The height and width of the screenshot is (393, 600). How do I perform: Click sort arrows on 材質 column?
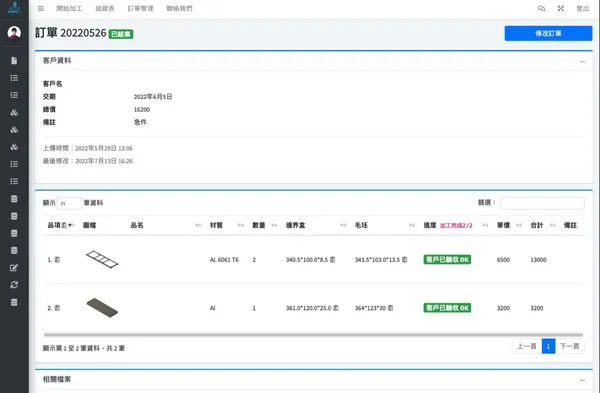pos(241,225)
